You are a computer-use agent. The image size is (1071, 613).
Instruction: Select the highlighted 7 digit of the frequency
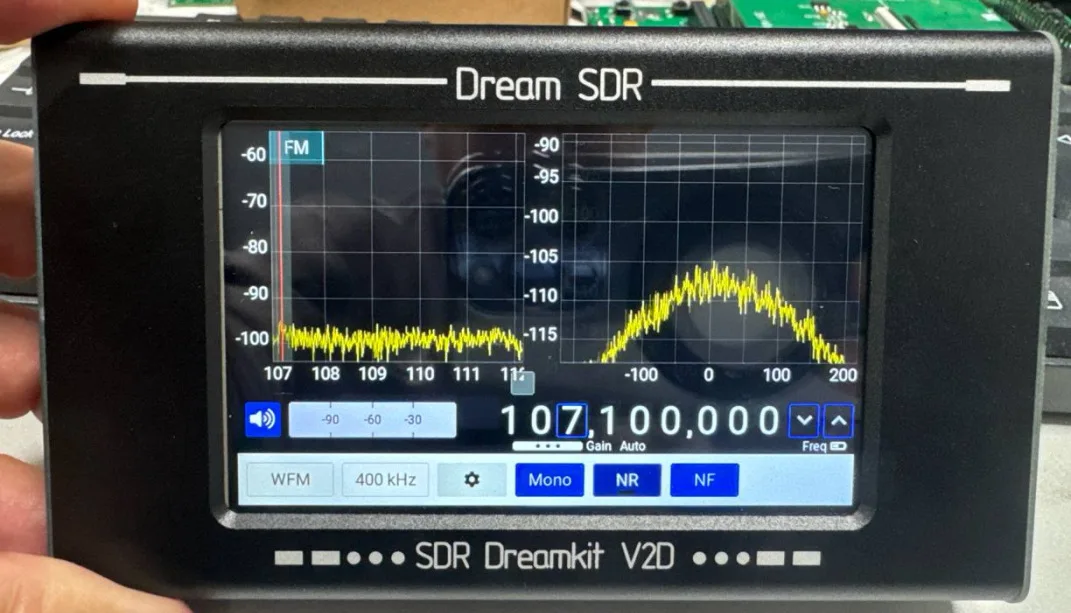click(572, 420)
